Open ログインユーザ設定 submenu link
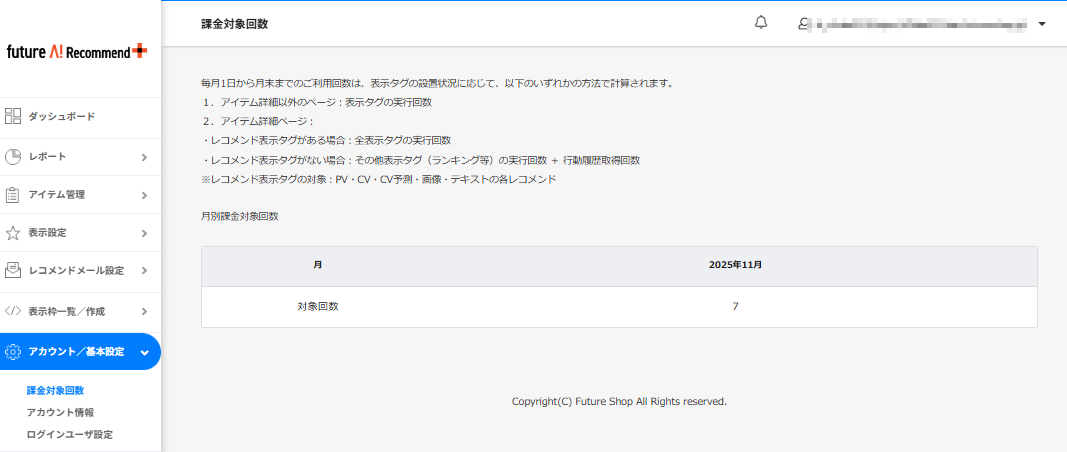The height and width of the screenshot is (452, 1067). pos(69,434)
